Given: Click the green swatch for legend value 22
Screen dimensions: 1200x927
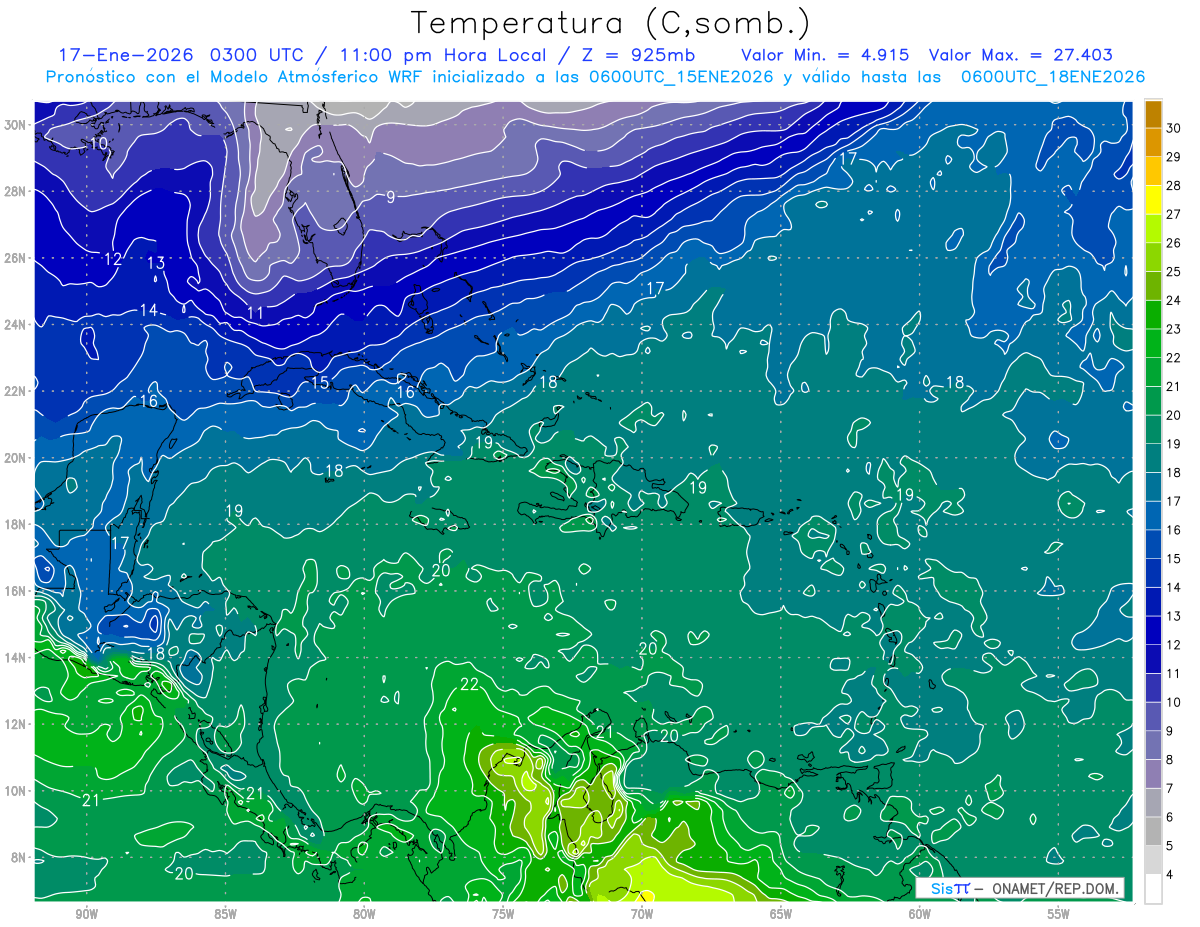Looking at the screenshot, I should coord(1153,344).
